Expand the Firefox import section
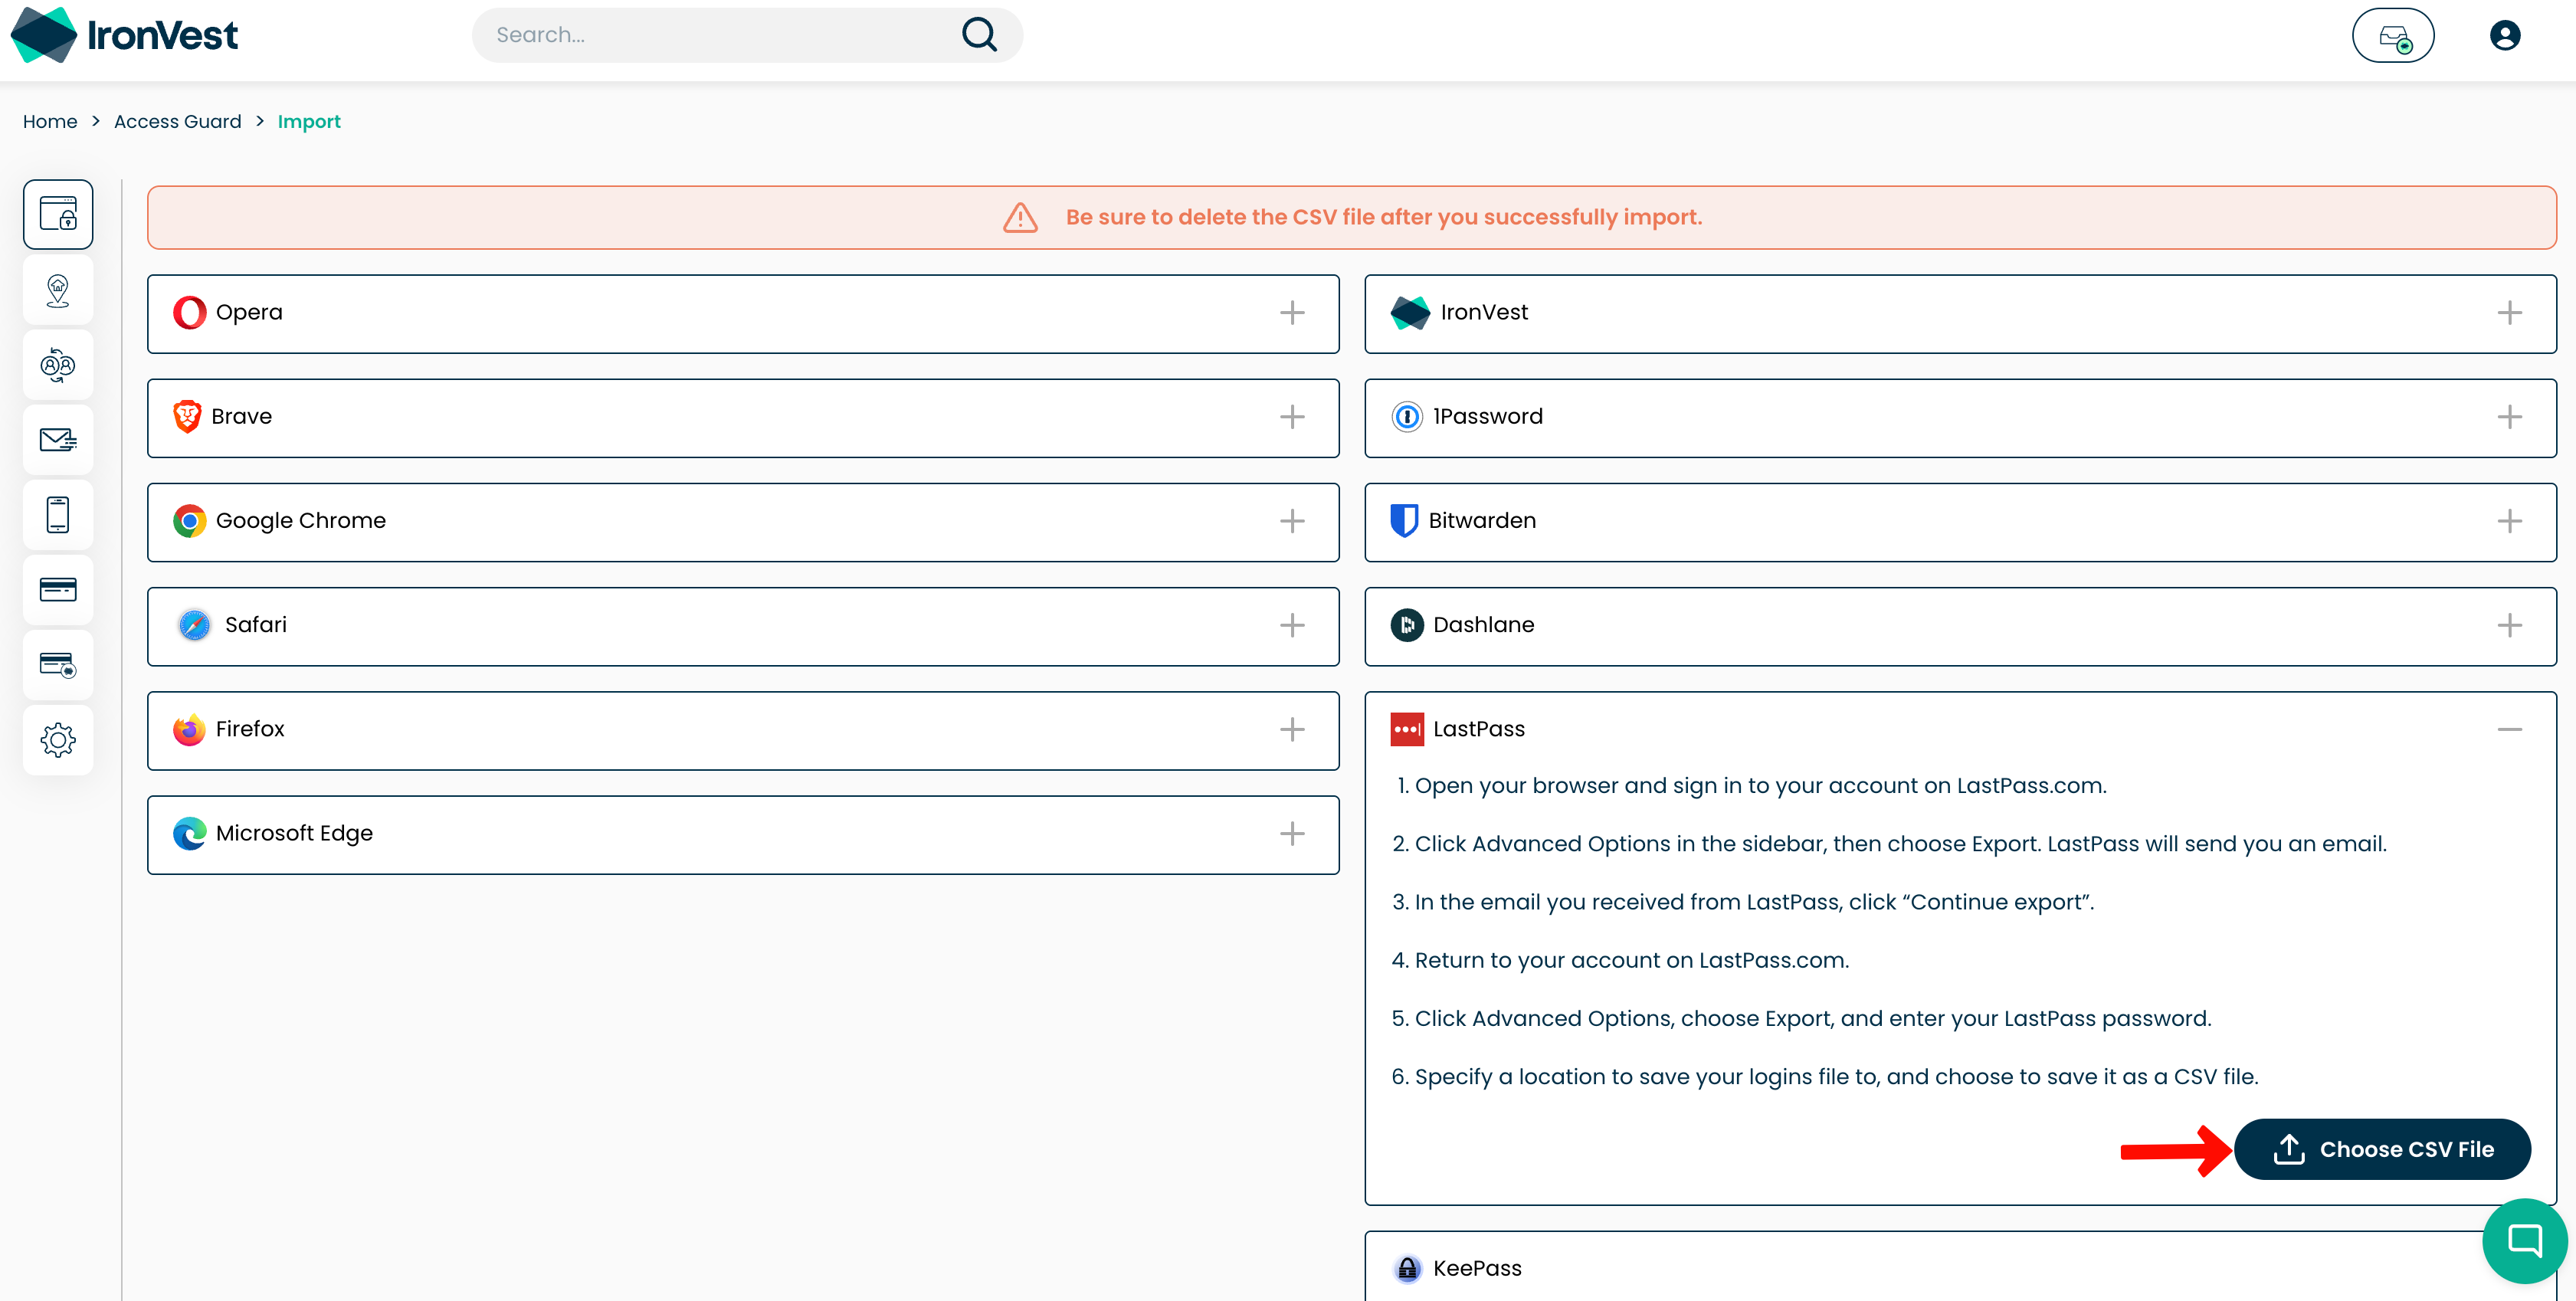Viewport: 2576px width, 1301px height. pyautogui.click(x=1292, y=729)
